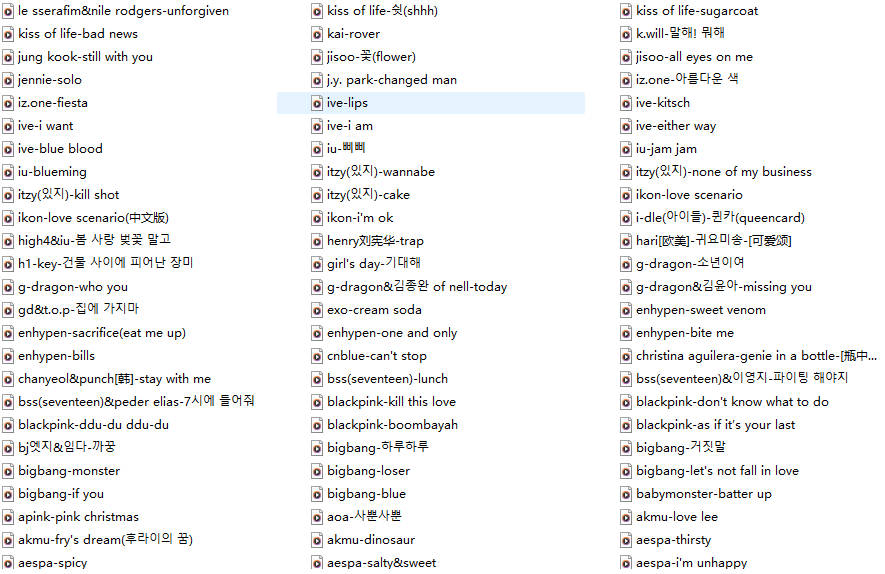Click the icon before 'enhypen-bills'

coord(8,356)
